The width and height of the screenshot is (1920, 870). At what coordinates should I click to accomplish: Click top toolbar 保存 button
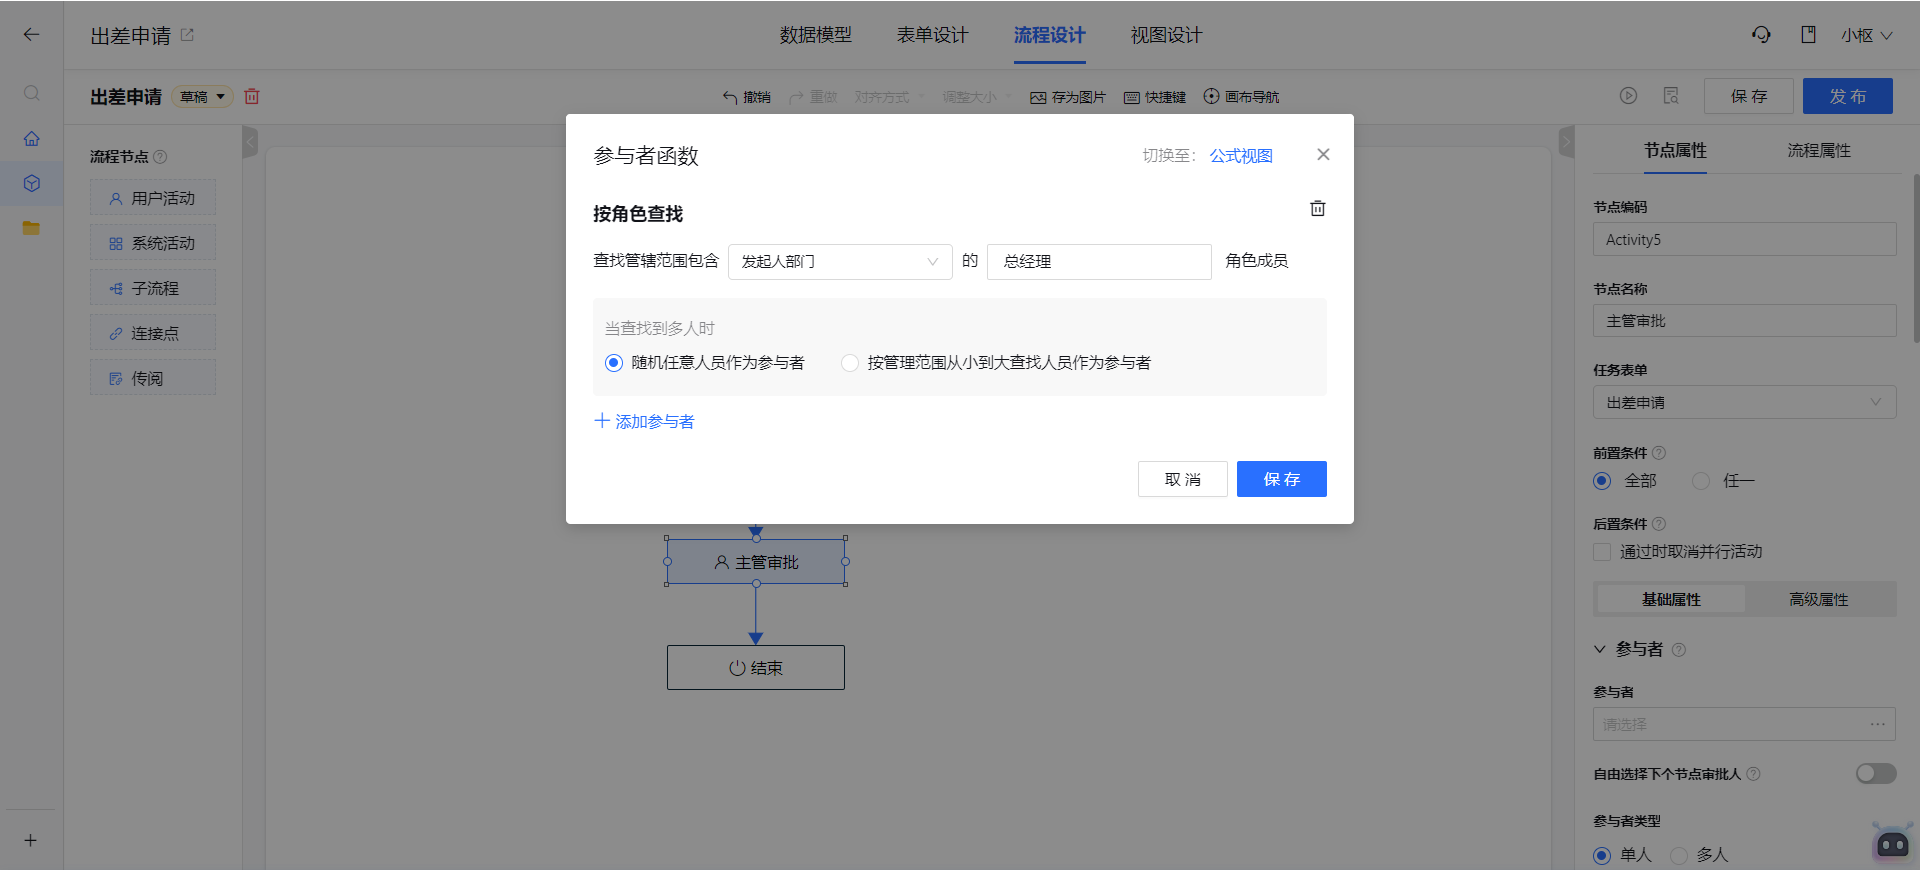(1749, 96)
